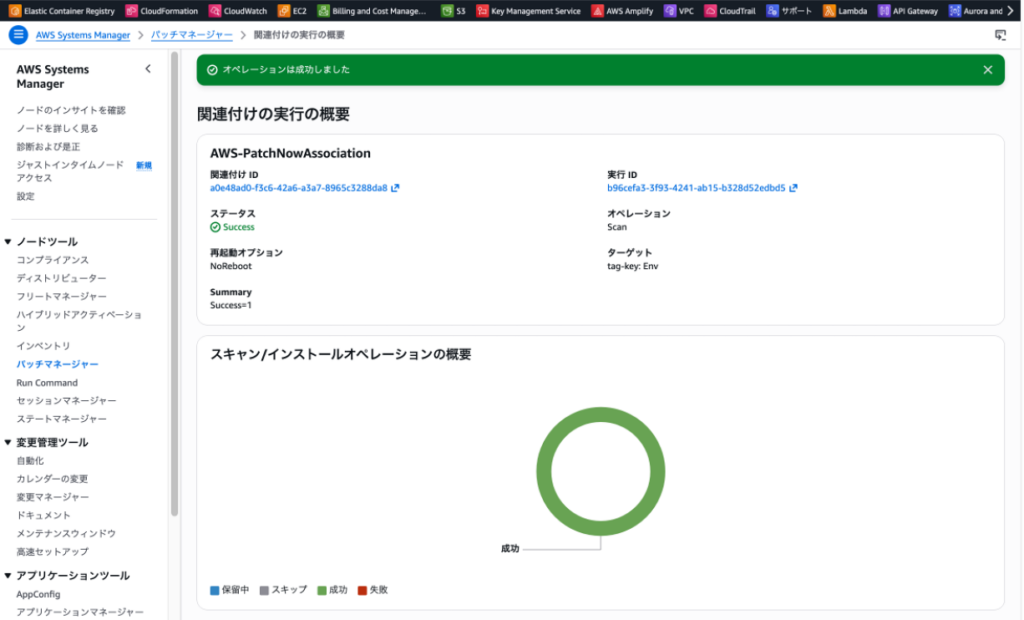The height and width of the screenshot is (620, 1024).
Task: Open ノードのインサイトを確認 in sidebar
Action: click(71, 110)
